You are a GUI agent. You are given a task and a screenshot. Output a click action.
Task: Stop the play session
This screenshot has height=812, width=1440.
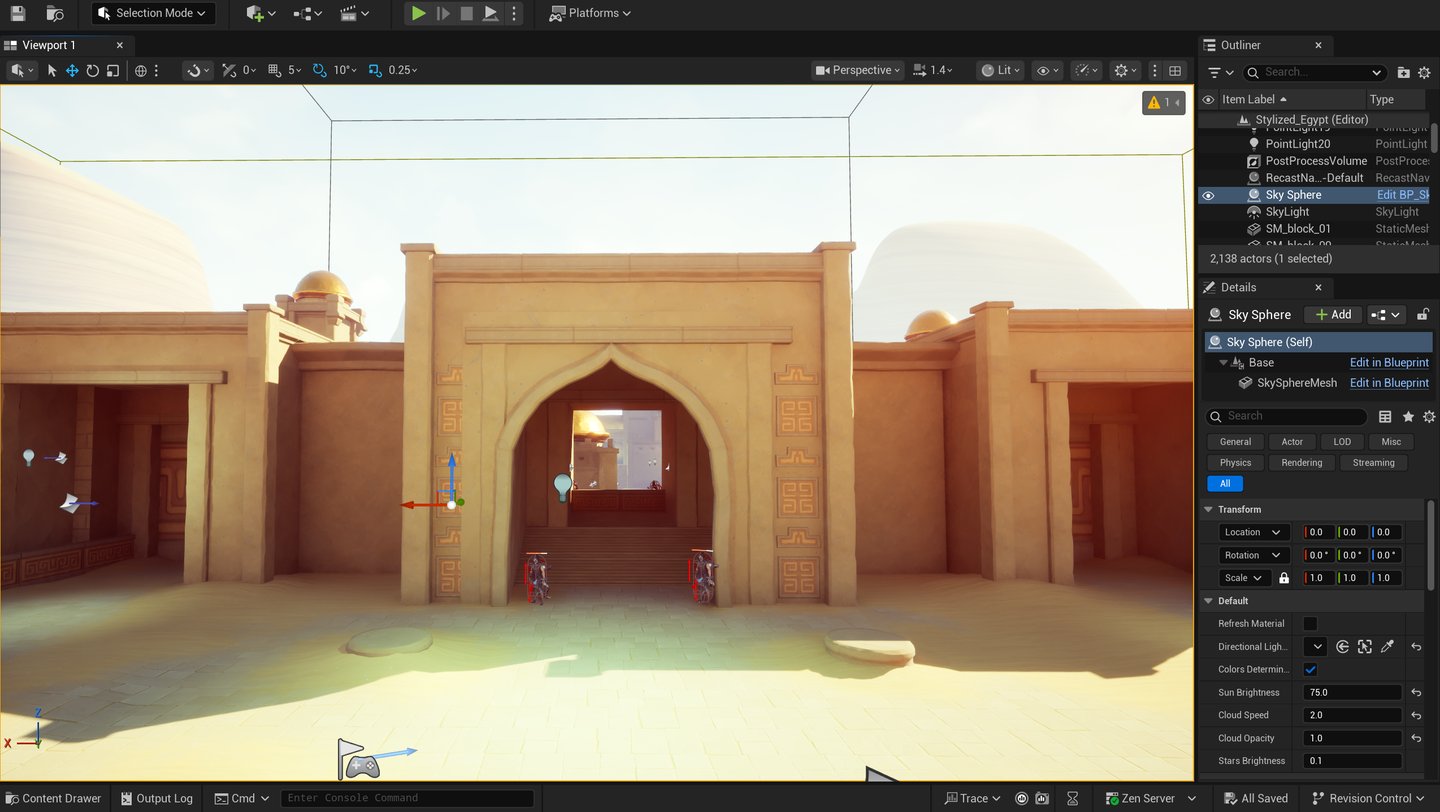[x=467, y=13]
